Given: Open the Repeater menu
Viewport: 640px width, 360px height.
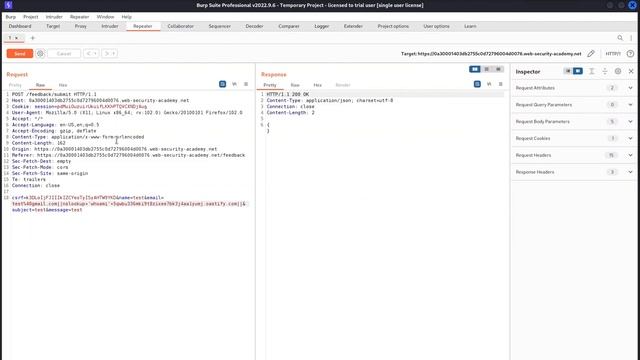Looking at the screenshot, I should point(79,17).
